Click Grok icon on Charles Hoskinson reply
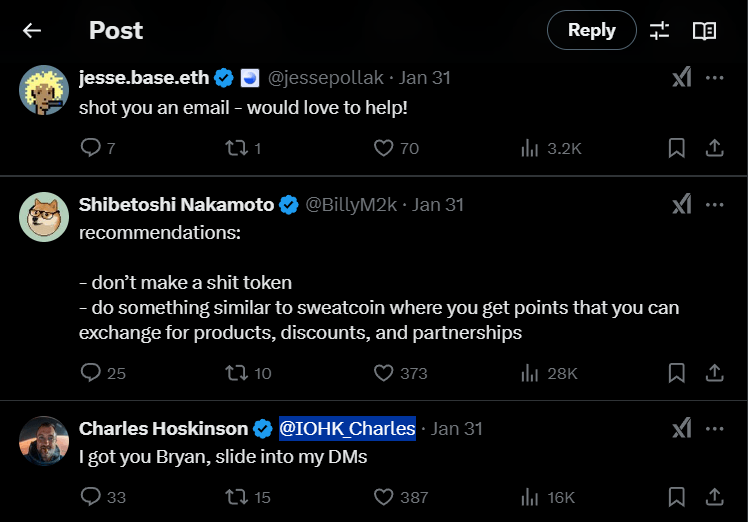 click(681, 428)
